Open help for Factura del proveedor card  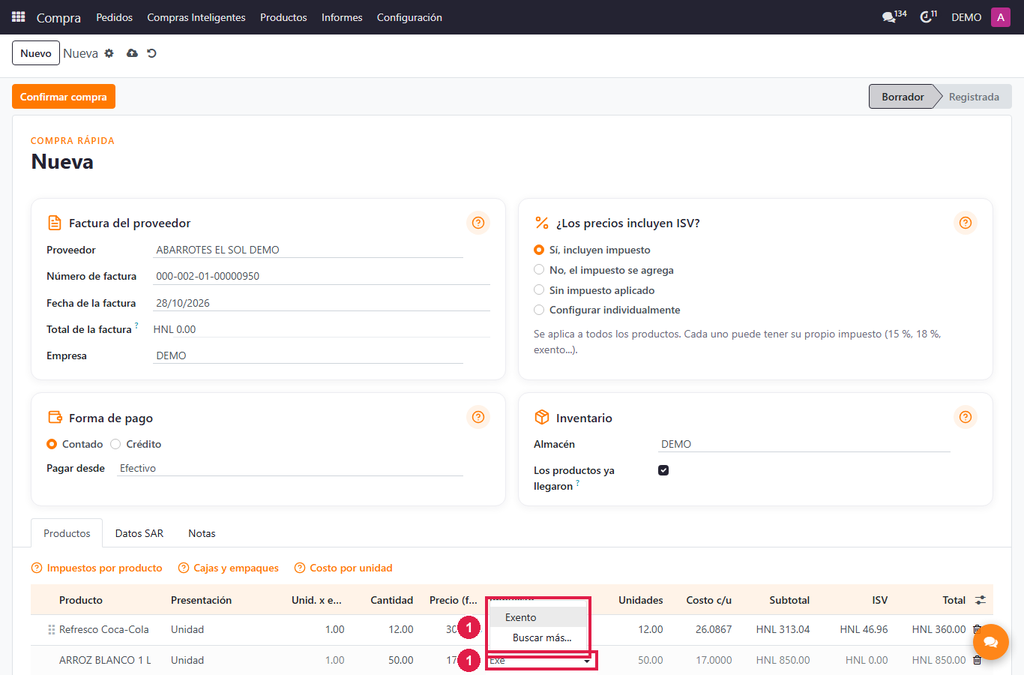click(478, 223)
